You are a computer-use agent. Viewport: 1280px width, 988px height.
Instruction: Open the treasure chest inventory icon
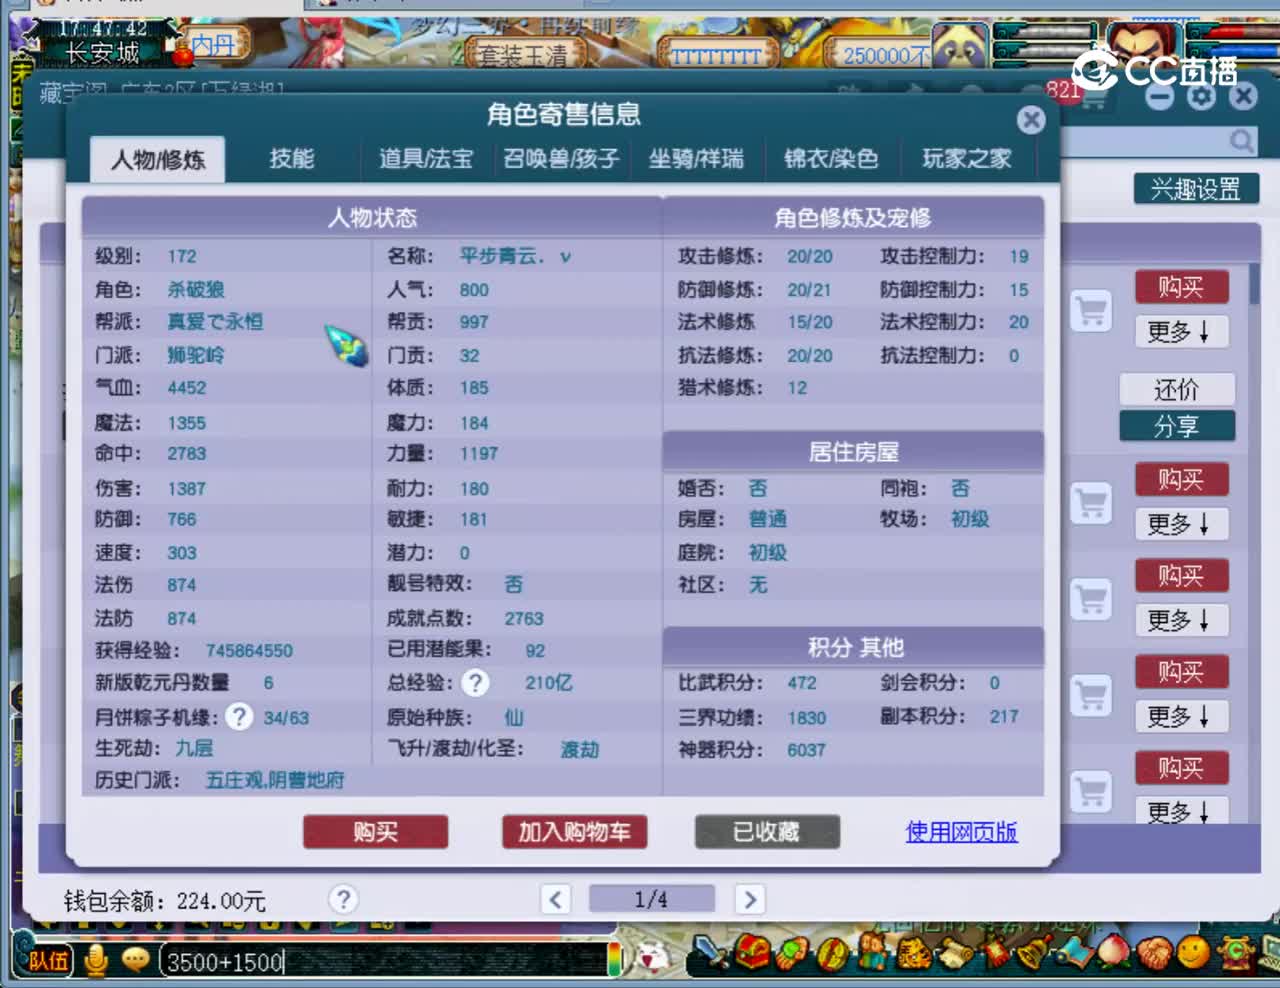[x=751, y=953]
